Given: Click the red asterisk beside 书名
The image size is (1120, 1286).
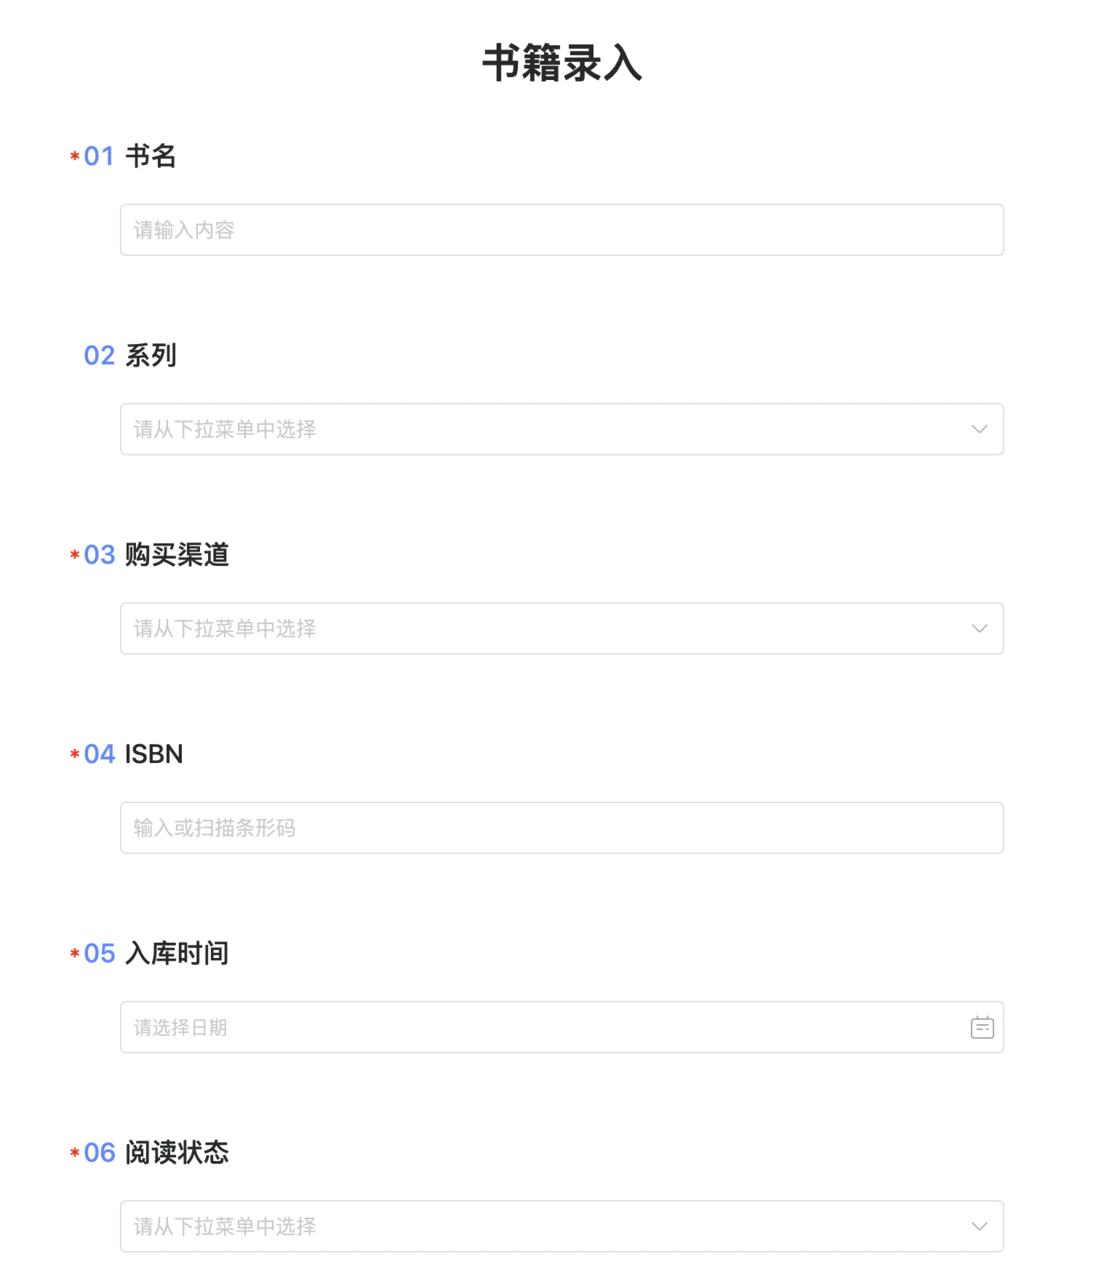Looking at the screenshot, I should 75,156.
